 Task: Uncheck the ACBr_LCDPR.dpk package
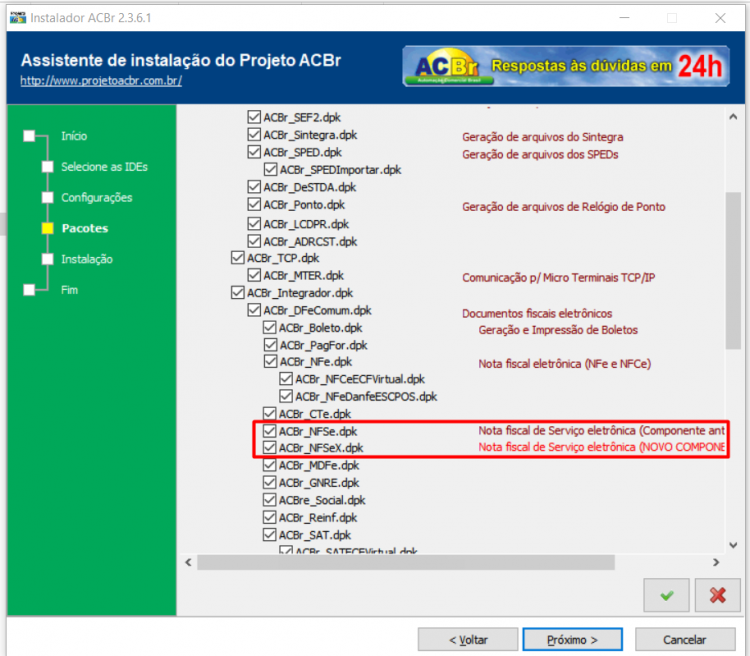pyautogui.click(x=254, y=223)
